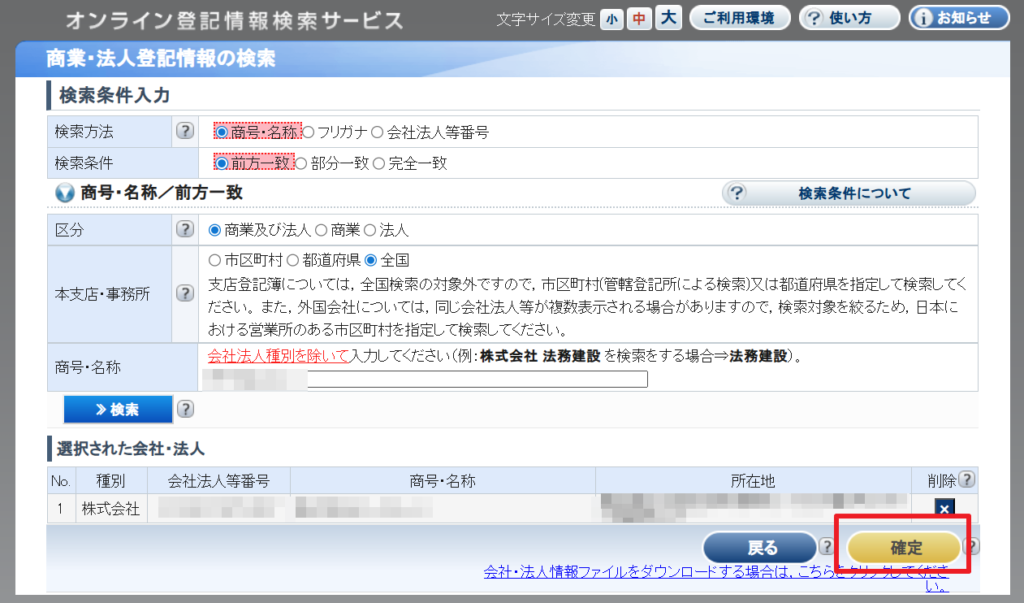Click help icon next to 検索方法
Screen dimensions: 1024x603
(184, 131)
